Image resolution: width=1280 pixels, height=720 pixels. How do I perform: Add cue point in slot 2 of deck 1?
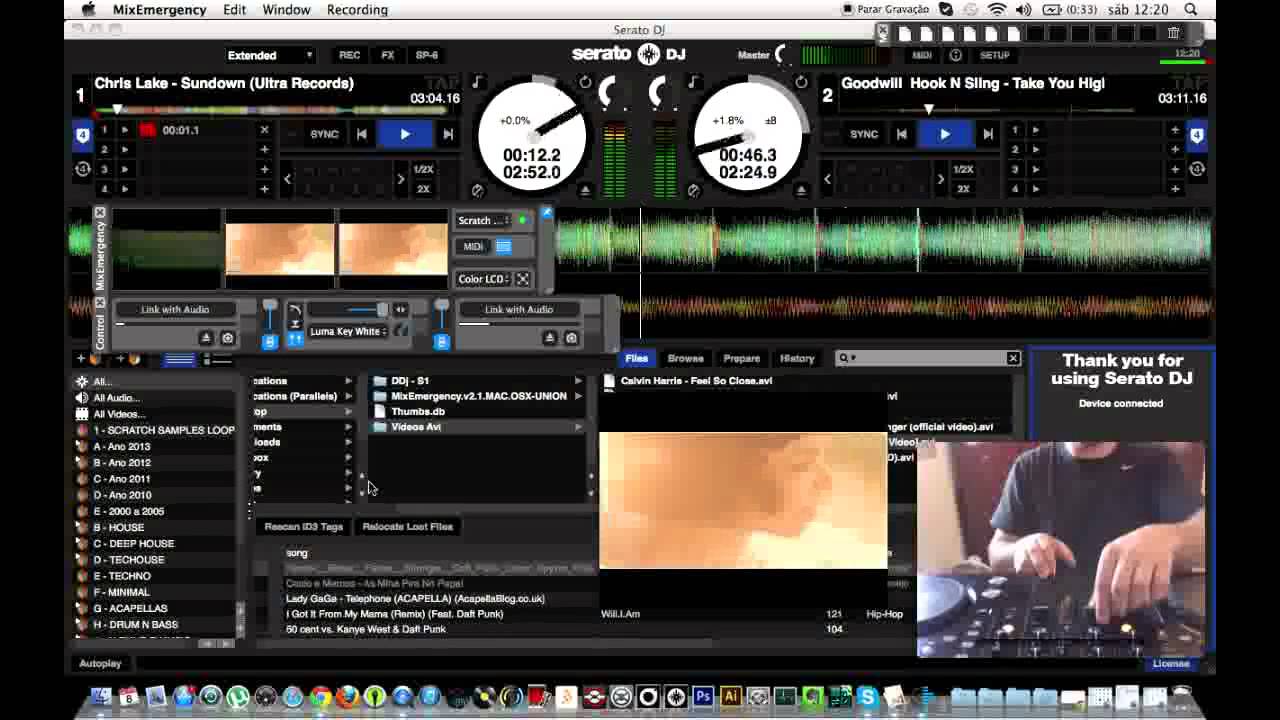coord(264,149)
